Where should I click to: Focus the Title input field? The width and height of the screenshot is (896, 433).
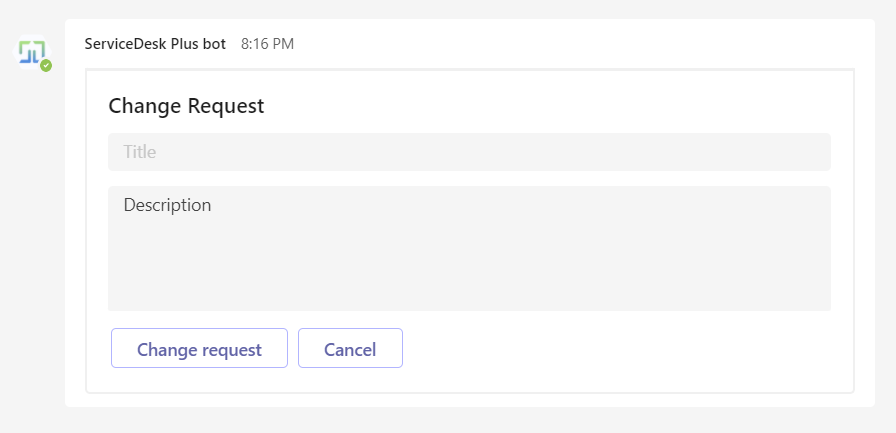pyautogui.click(x=469, y=152)
